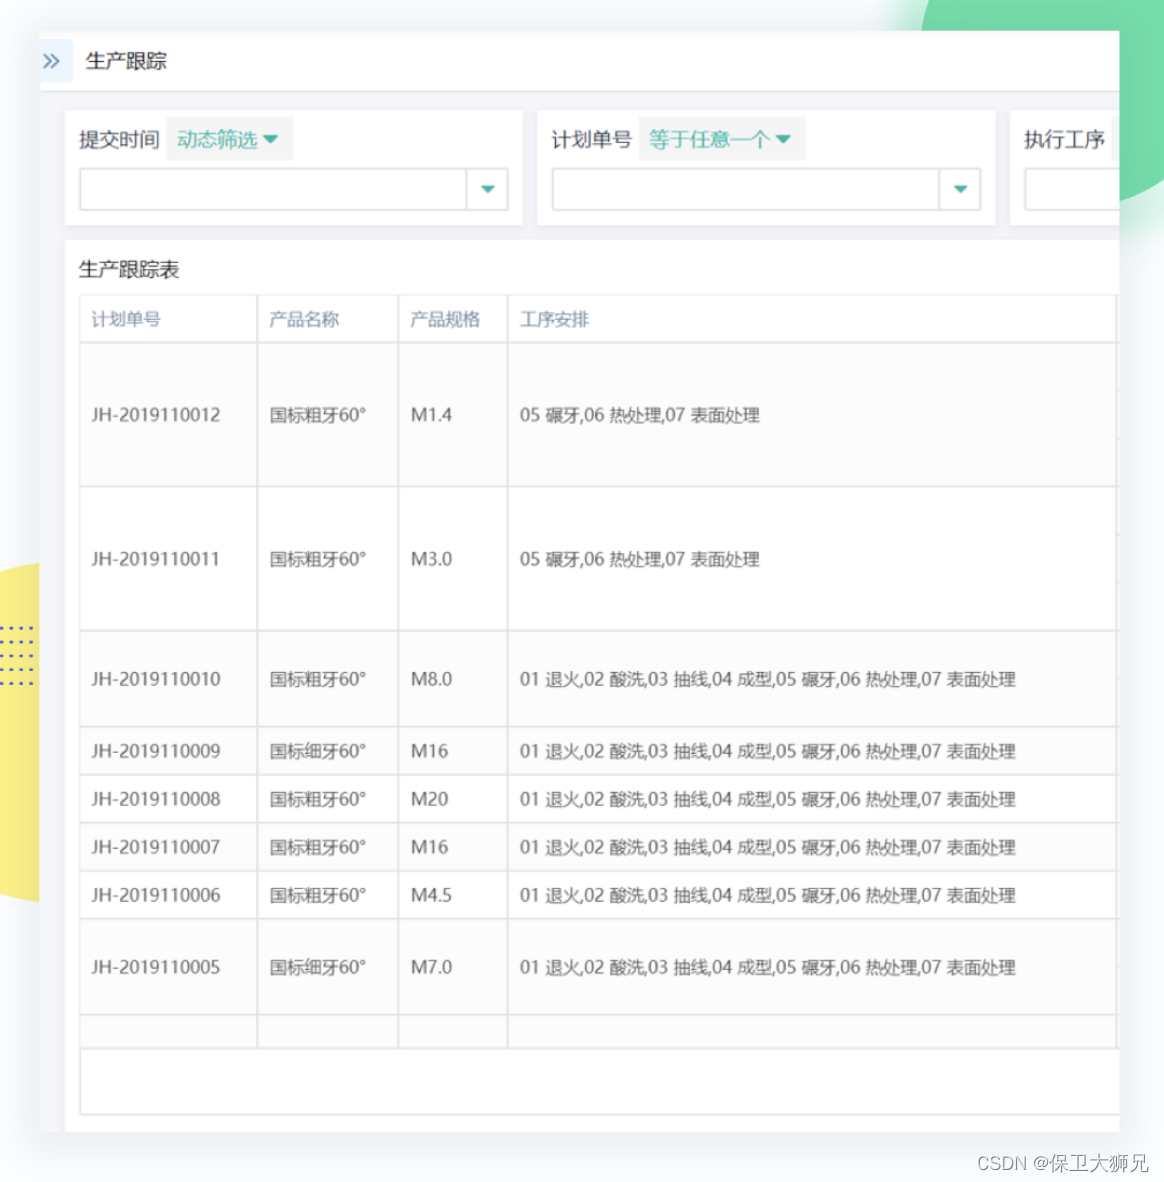Click process text in row JH-2019110012
The image size is (1164, 1182).
tap(639, 415)
